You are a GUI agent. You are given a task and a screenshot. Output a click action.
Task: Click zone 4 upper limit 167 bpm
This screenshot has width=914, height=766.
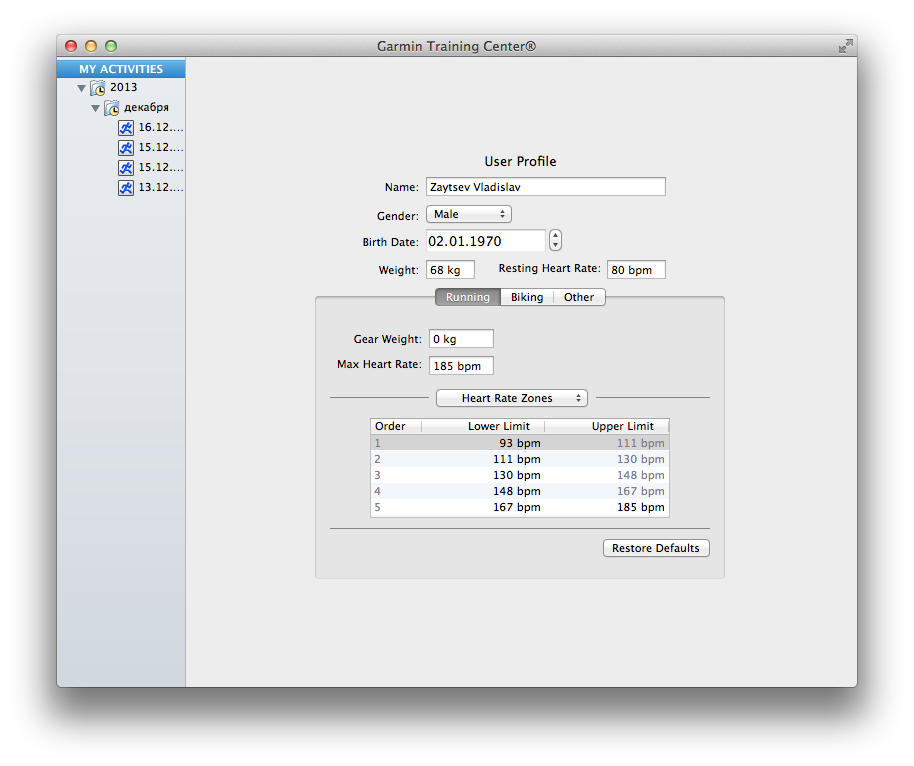click(x=641, y=491)
